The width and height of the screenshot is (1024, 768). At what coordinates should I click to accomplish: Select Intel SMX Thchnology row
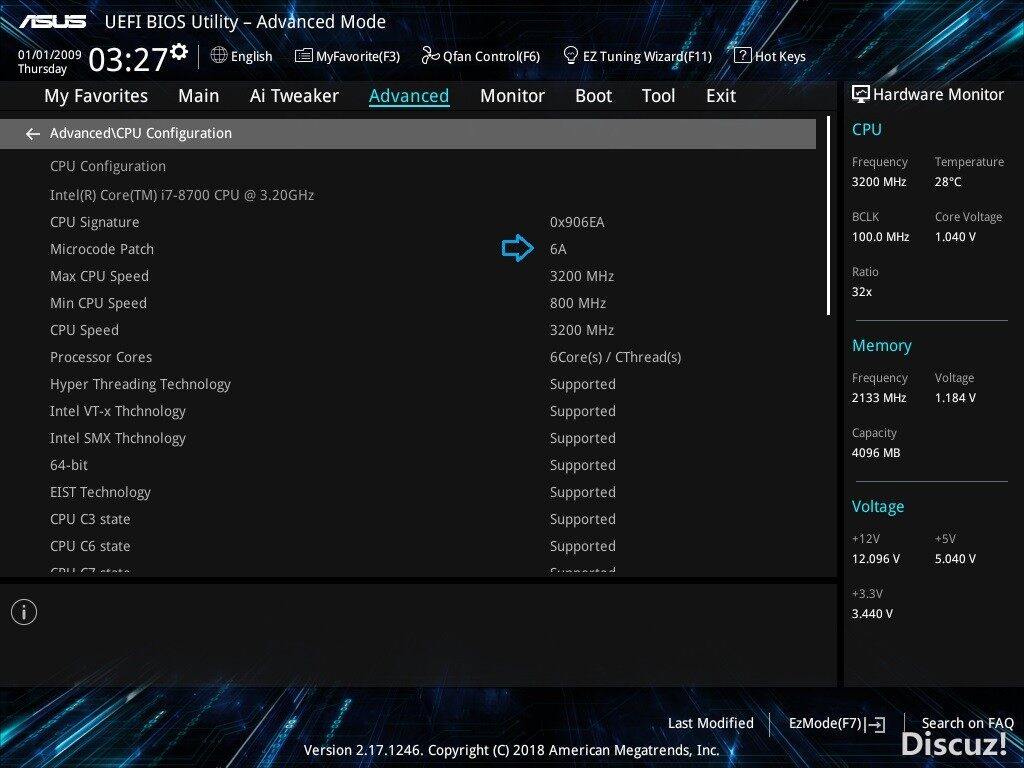pos(408,438)
